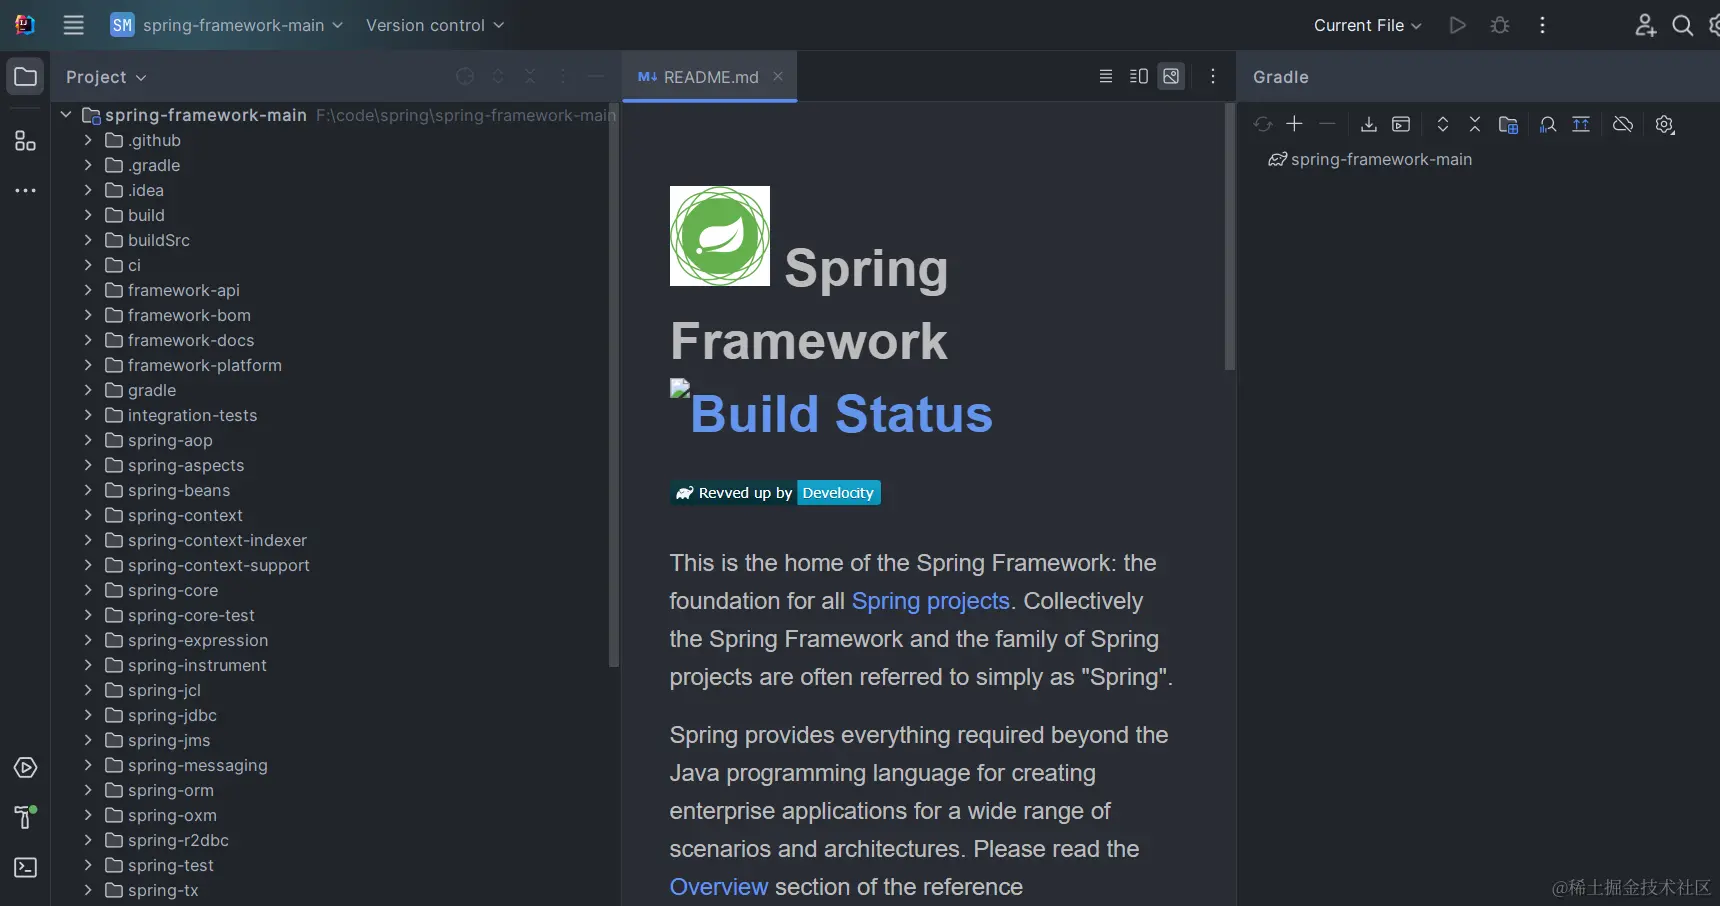Image resolution: width=1720 pixels, height=906 pixels.
Task: Open the Terminal tool window
Action: (25, 867)
